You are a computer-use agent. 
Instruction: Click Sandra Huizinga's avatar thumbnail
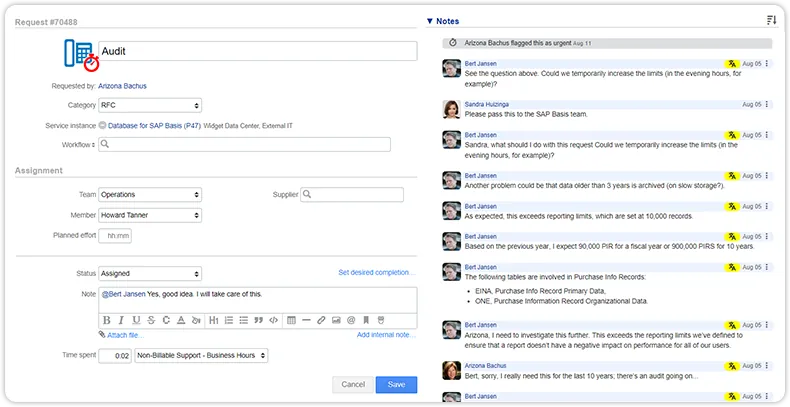pyautogui.click(x=451, y=109)
